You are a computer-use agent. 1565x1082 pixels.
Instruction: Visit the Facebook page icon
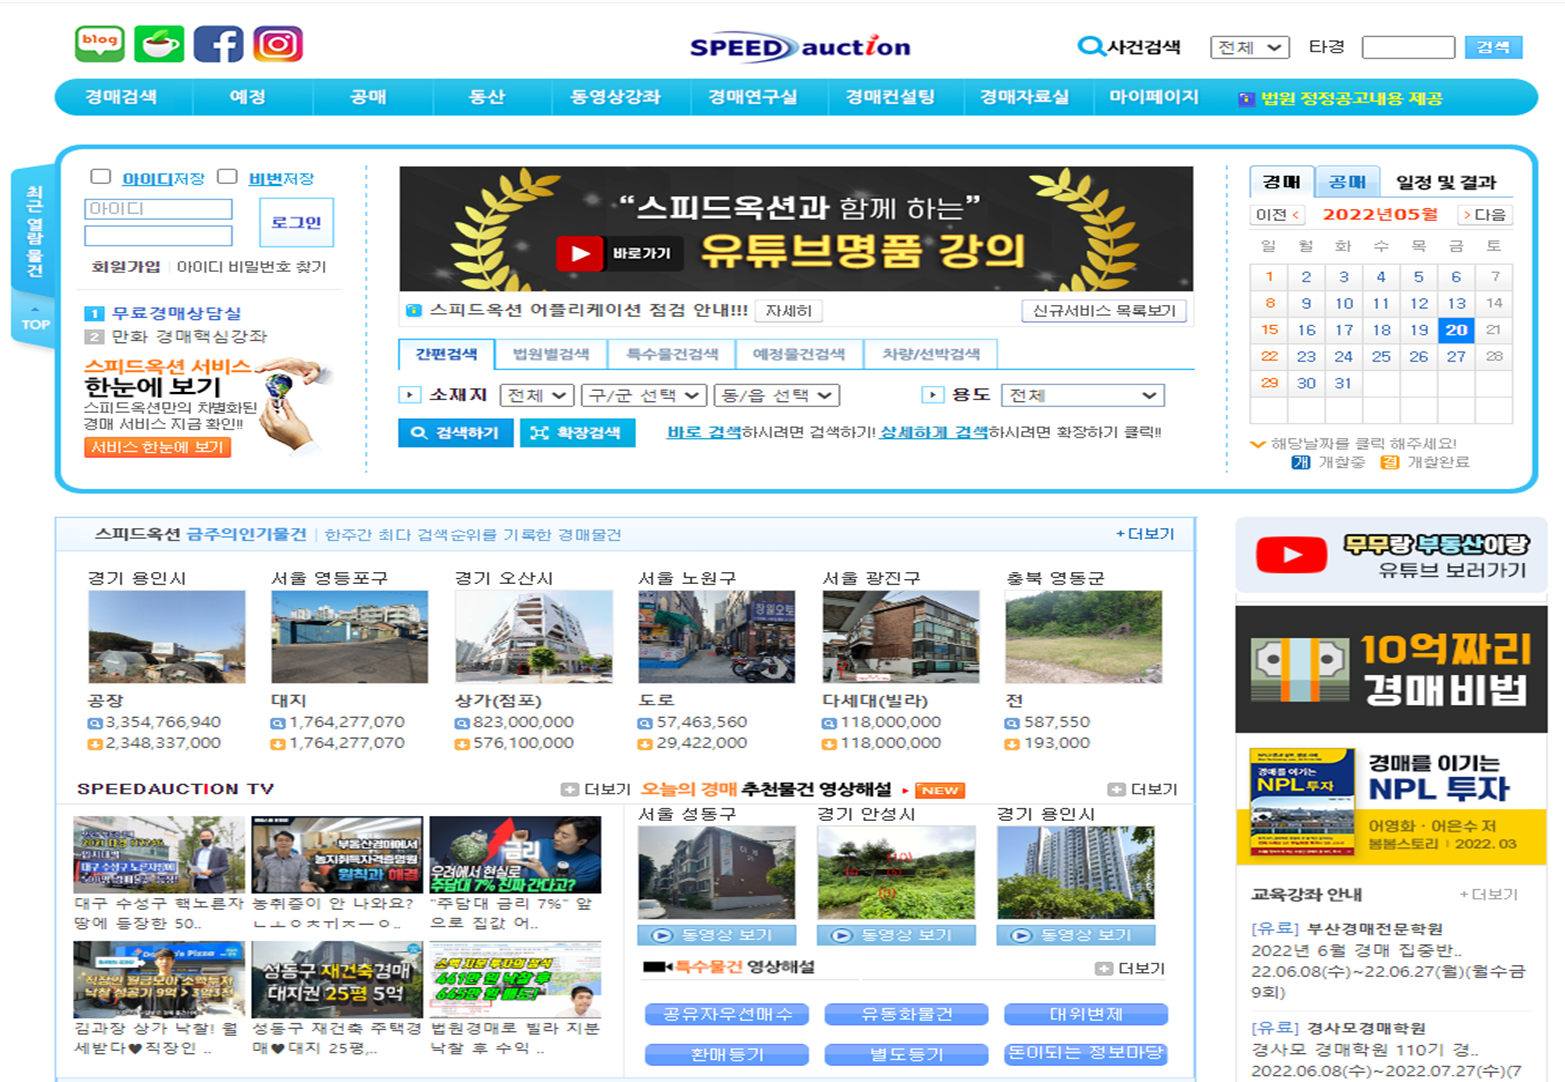click(x=219, y=44)
